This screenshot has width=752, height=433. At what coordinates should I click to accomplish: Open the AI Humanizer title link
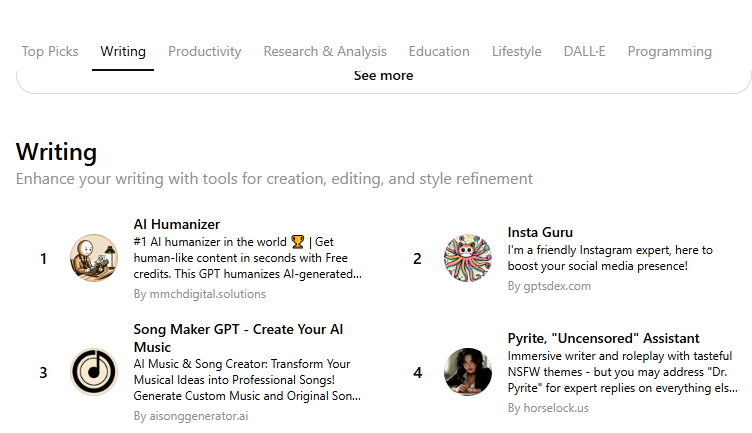pyautogui.click(x=177, y=224)
